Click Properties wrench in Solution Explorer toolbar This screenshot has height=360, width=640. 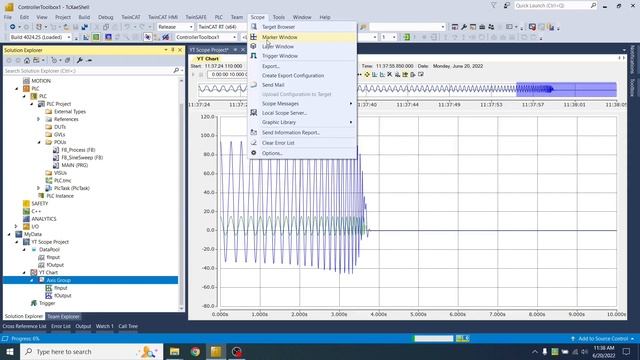point(80,60)
